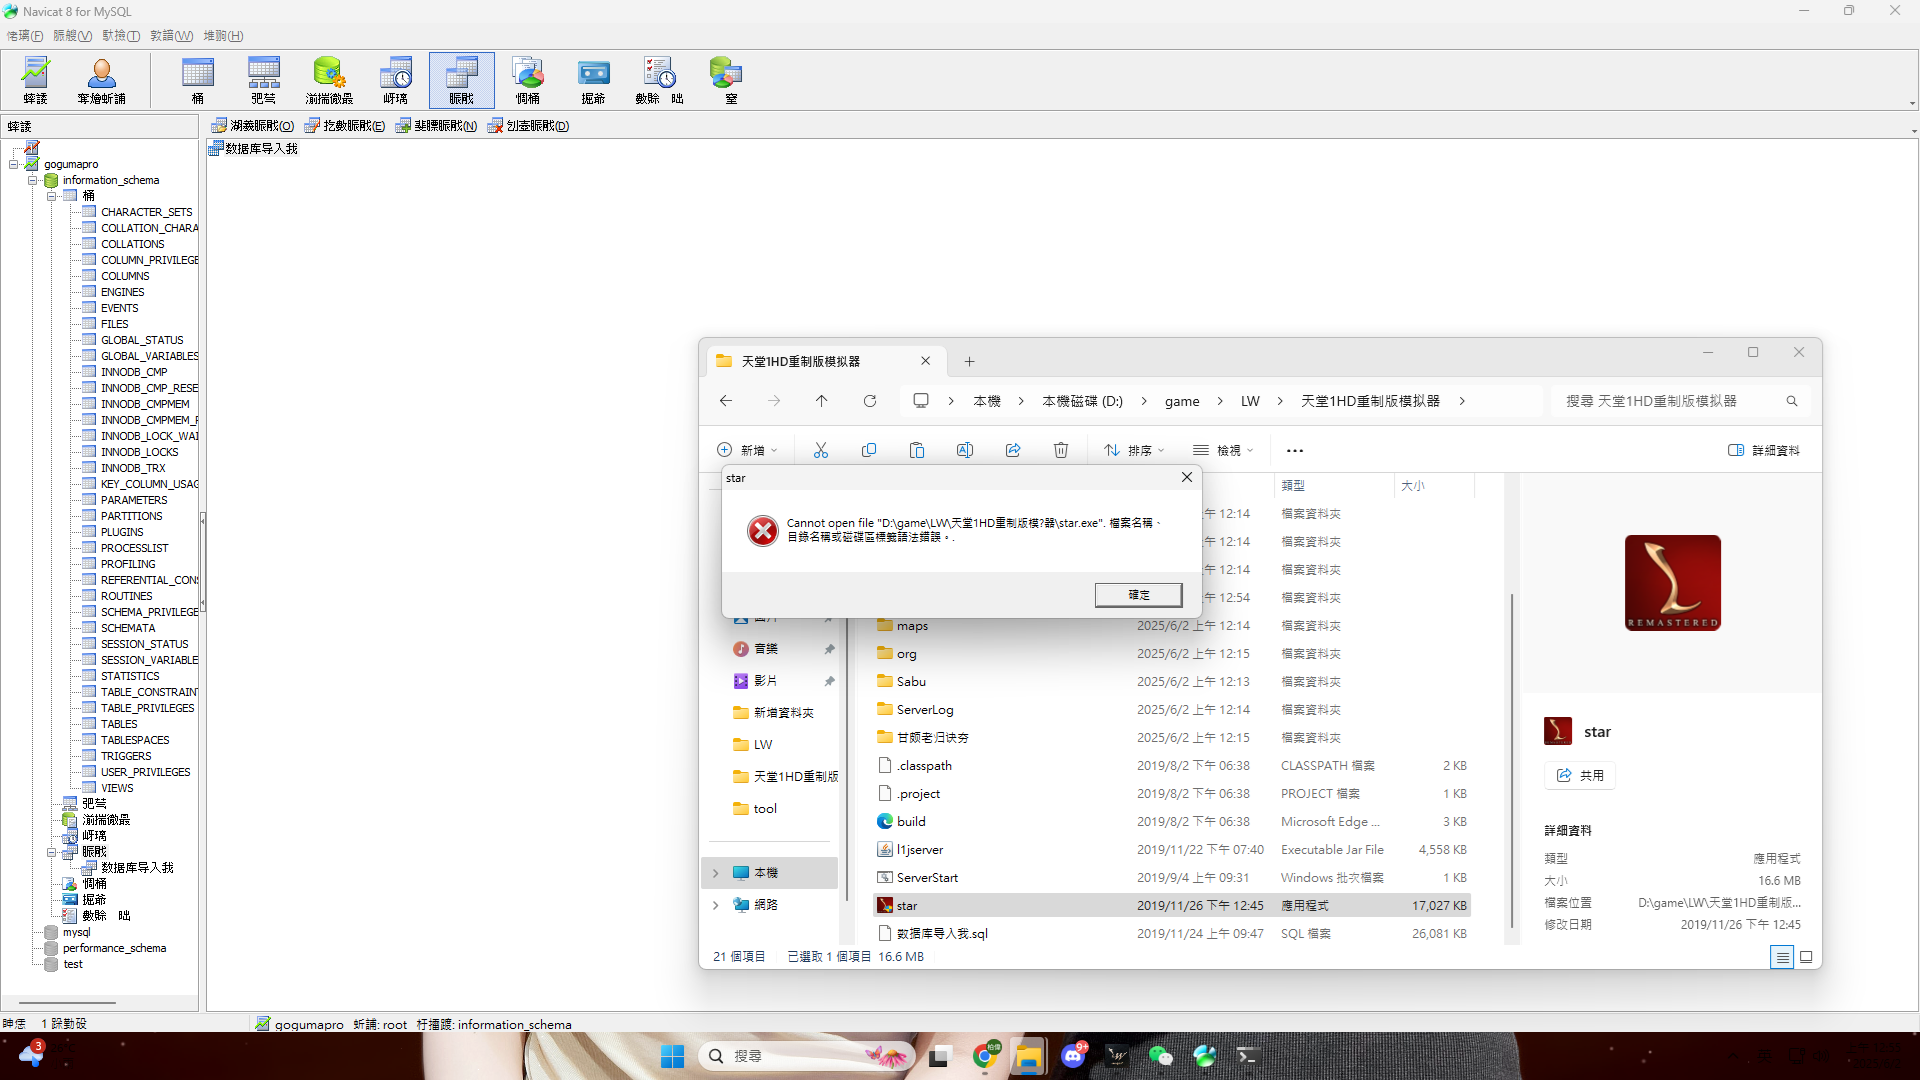Screen dimensions: 1920x1080
Task: Click the Paste clipboard icon in Explorer
Action: click(x=917, y=450)
